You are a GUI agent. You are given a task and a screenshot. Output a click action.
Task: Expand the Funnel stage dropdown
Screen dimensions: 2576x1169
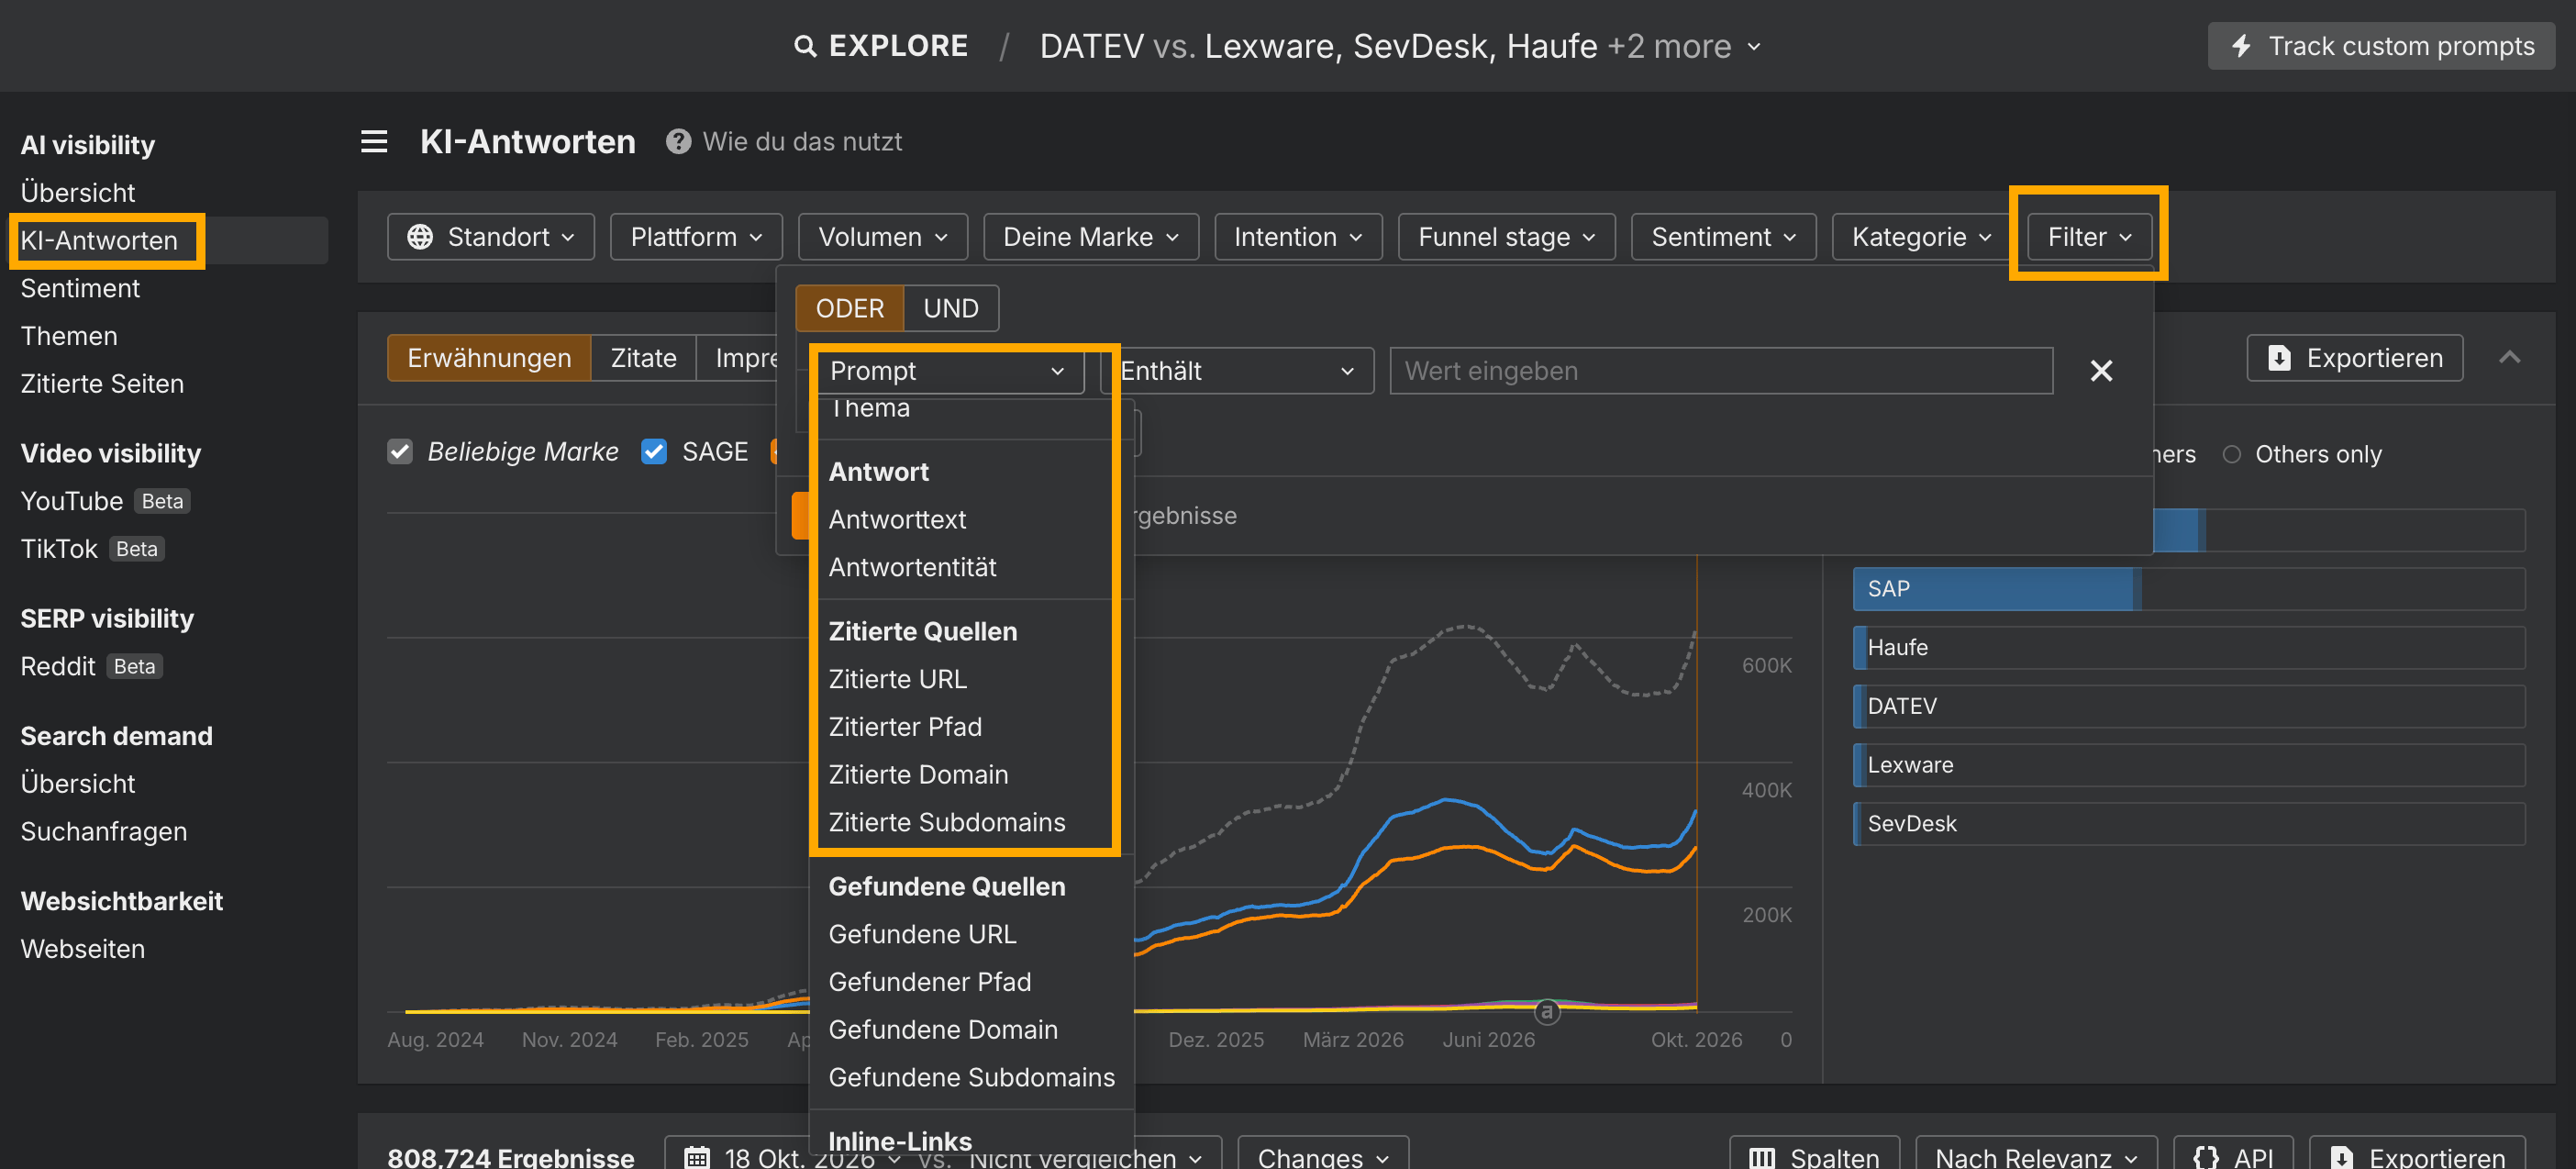click(x=1506, y=237)
